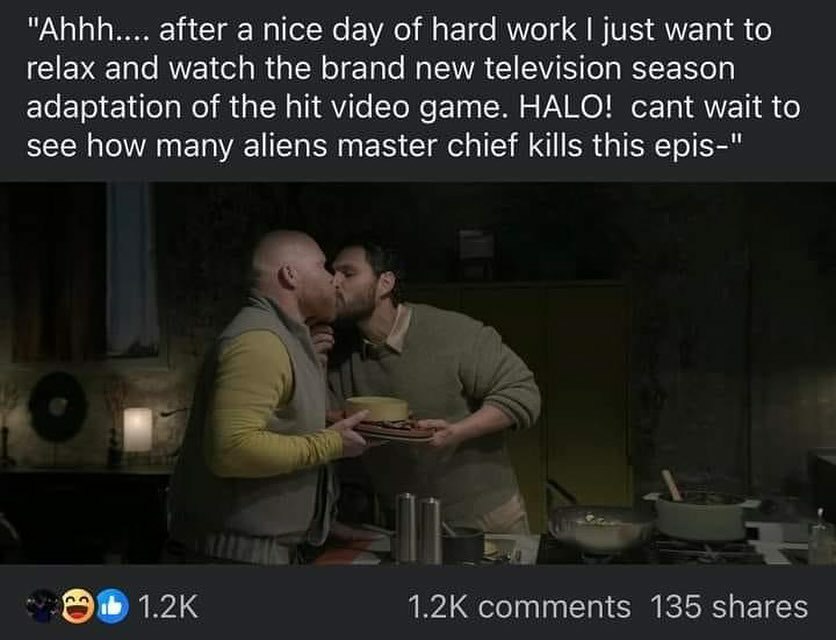View the 135 shares list
This screenshot has height=640, width=836.
729,607
